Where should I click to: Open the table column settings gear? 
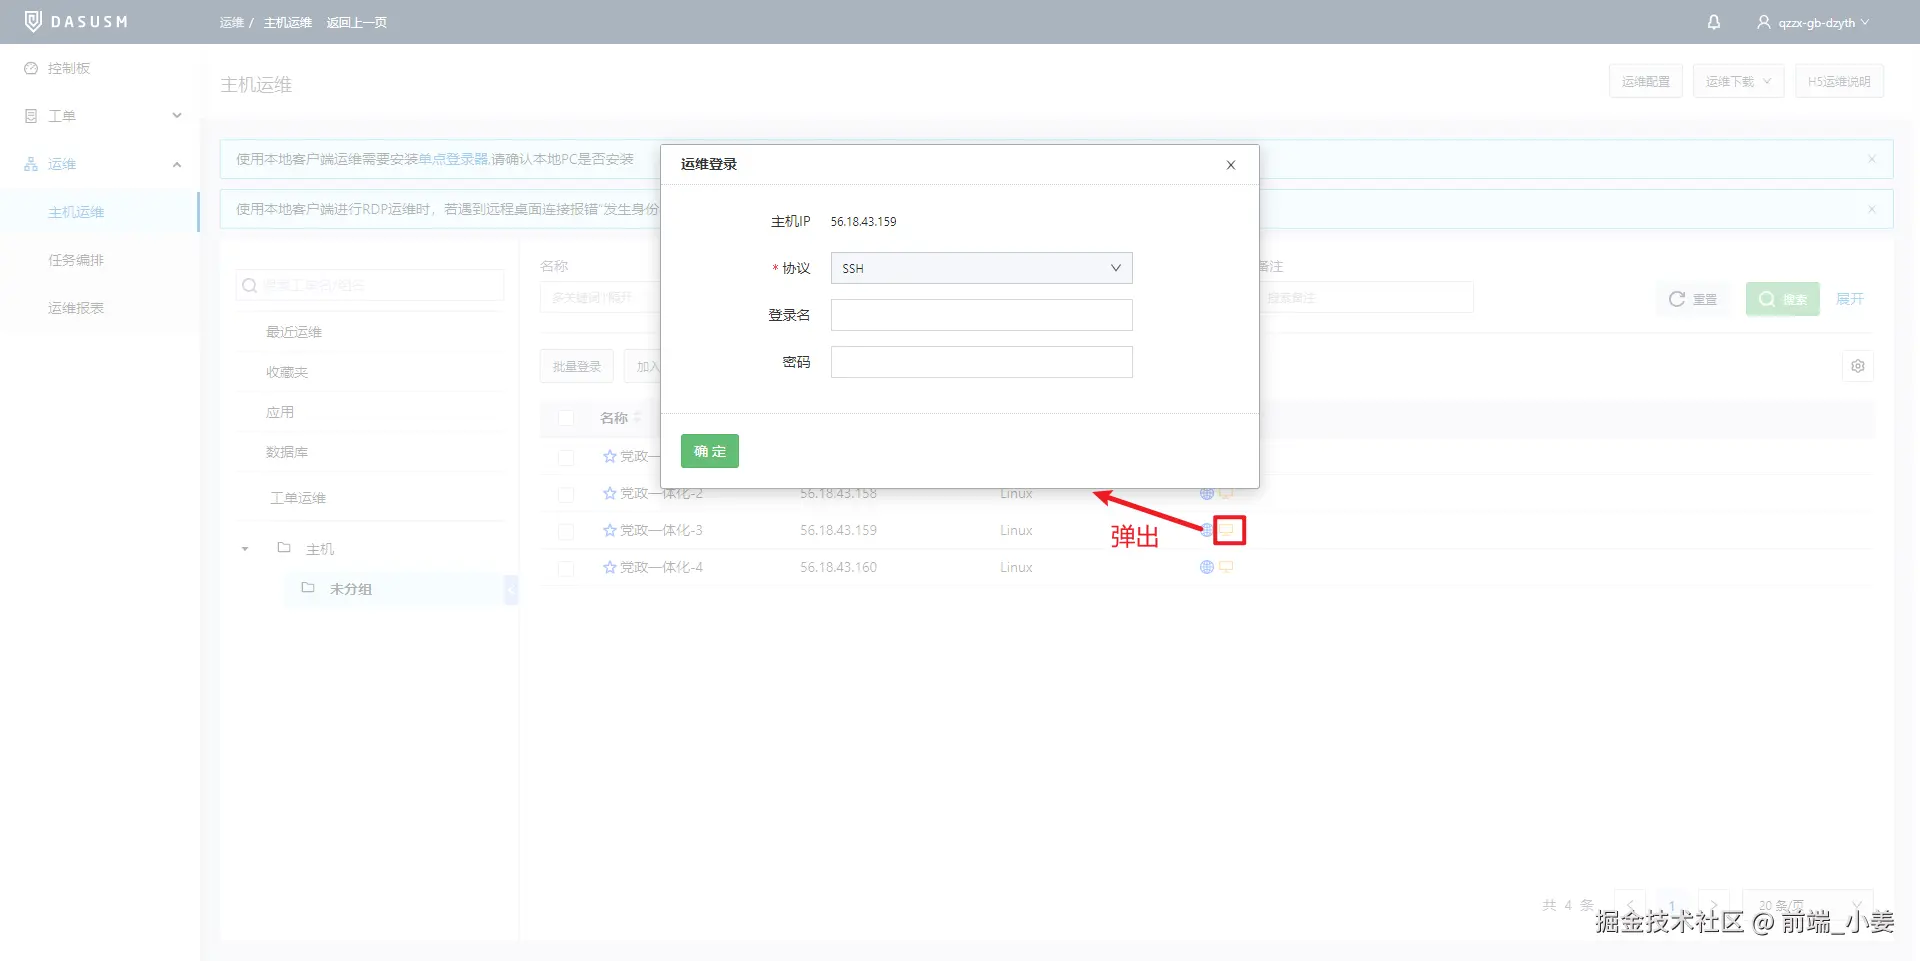(1858, 366)
